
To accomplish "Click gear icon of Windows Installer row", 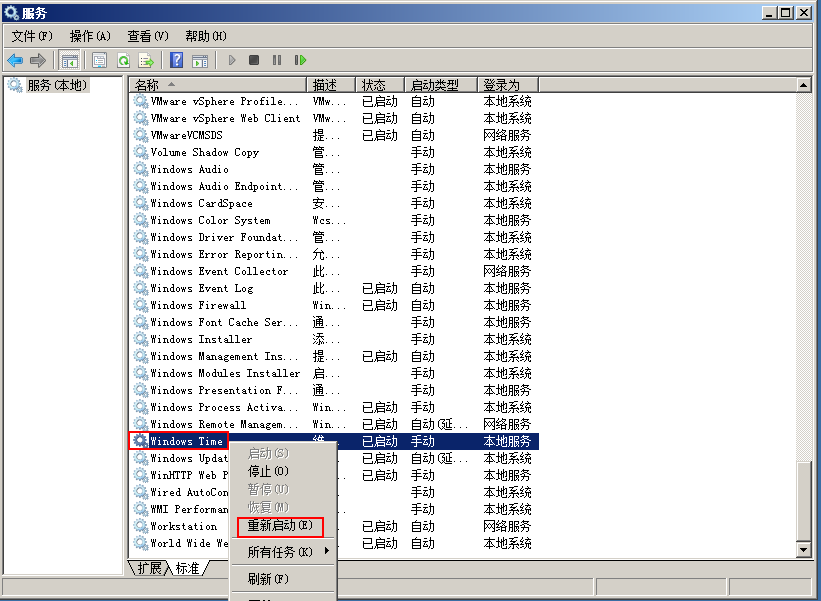I will (x=140, y=339).
